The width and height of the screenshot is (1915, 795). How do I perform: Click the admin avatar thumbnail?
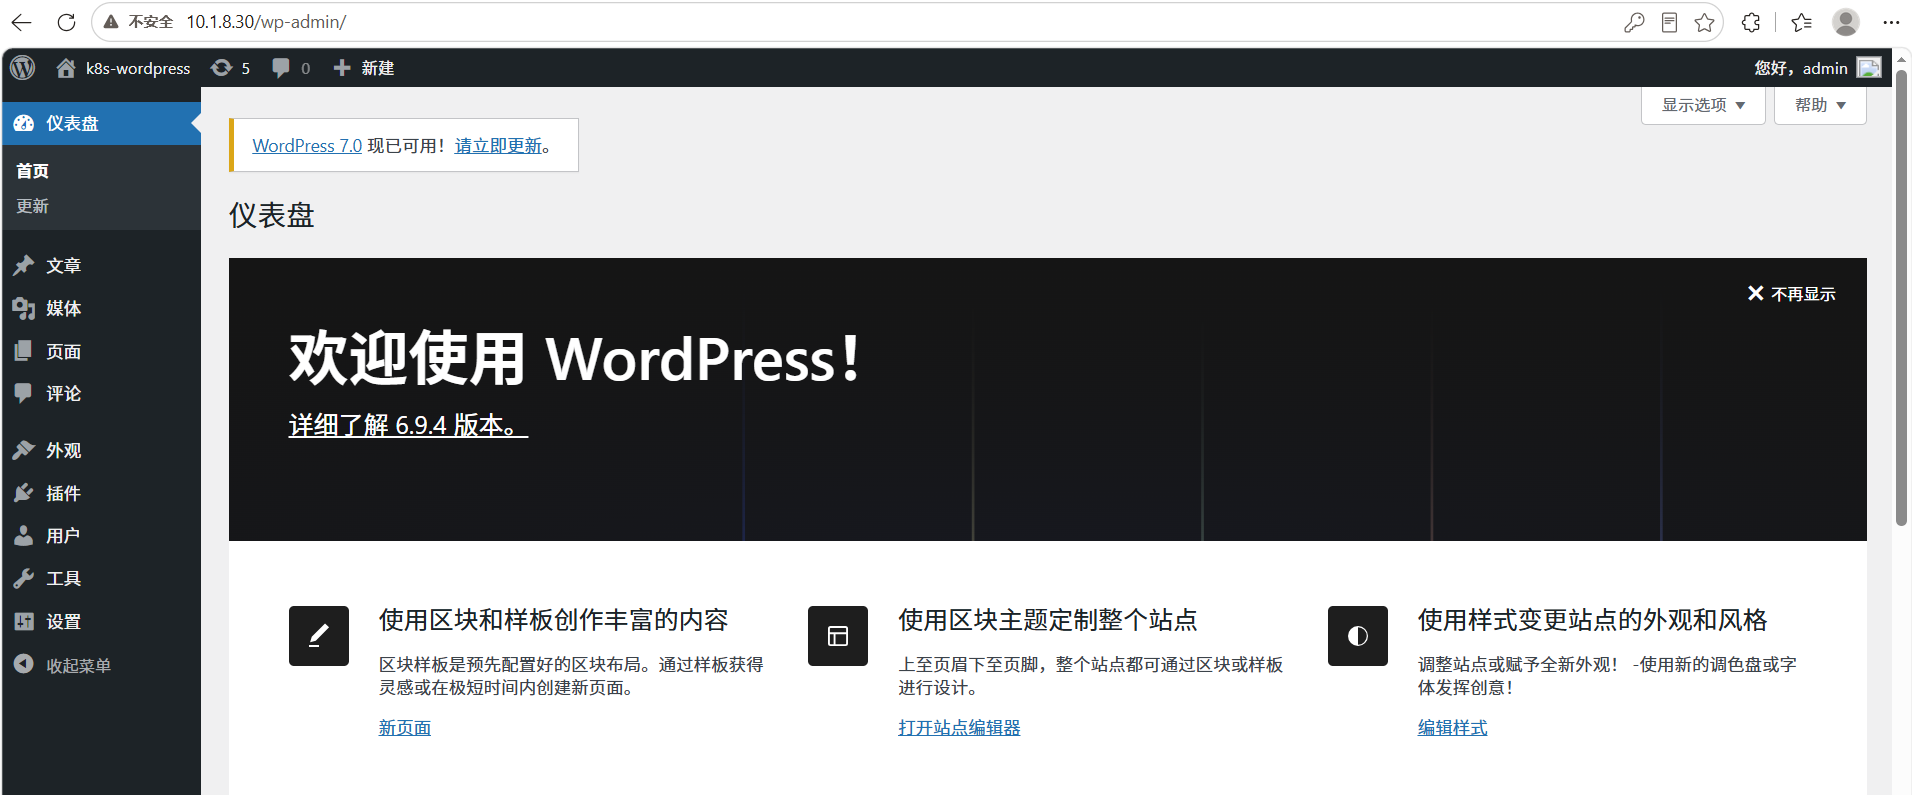(1868, 68)
